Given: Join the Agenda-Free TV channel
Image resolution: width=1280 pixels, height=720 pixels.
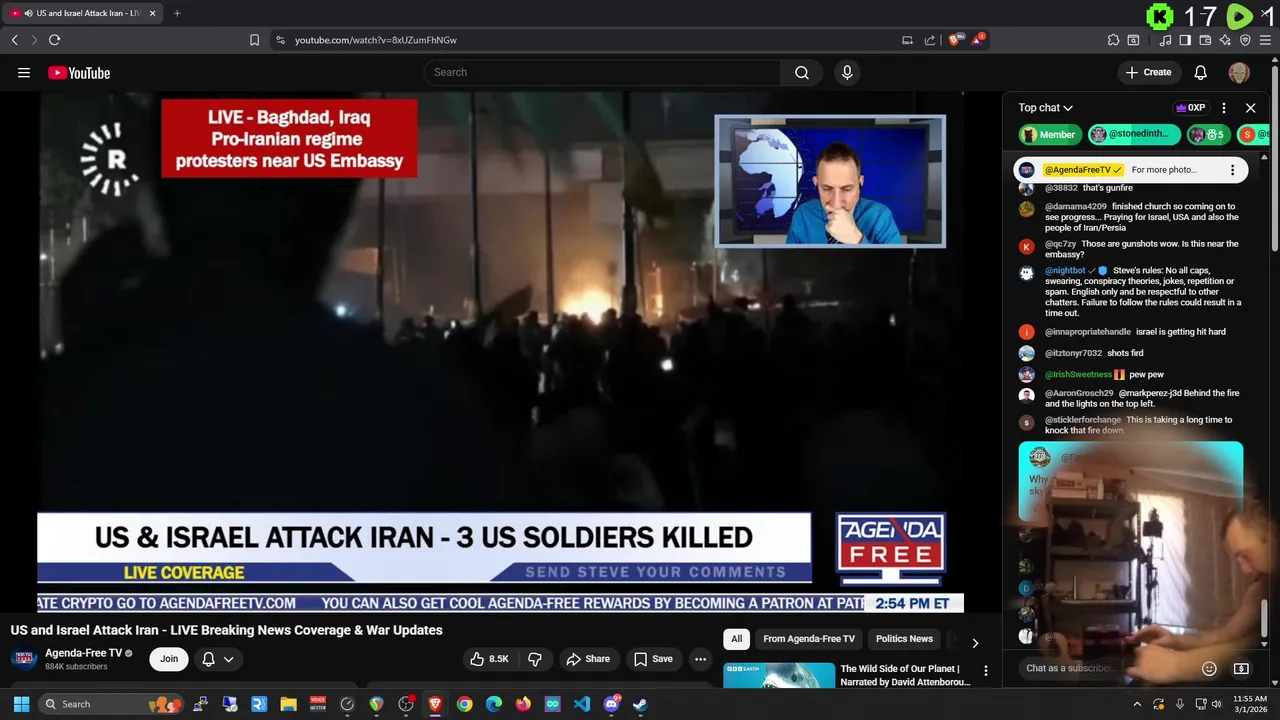Looking at the screenshot, I should point(169,659).
